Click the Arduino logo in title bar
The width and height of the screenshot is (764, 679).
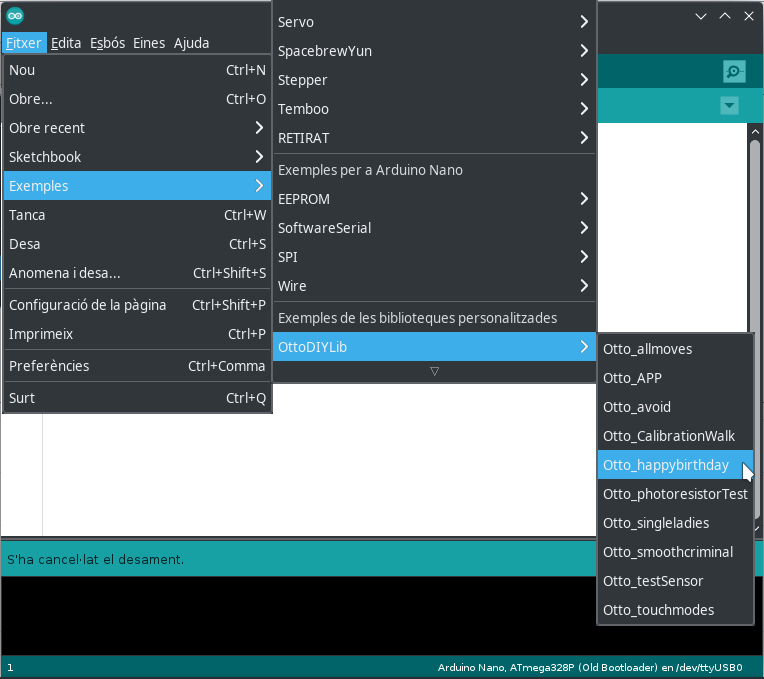15,16
